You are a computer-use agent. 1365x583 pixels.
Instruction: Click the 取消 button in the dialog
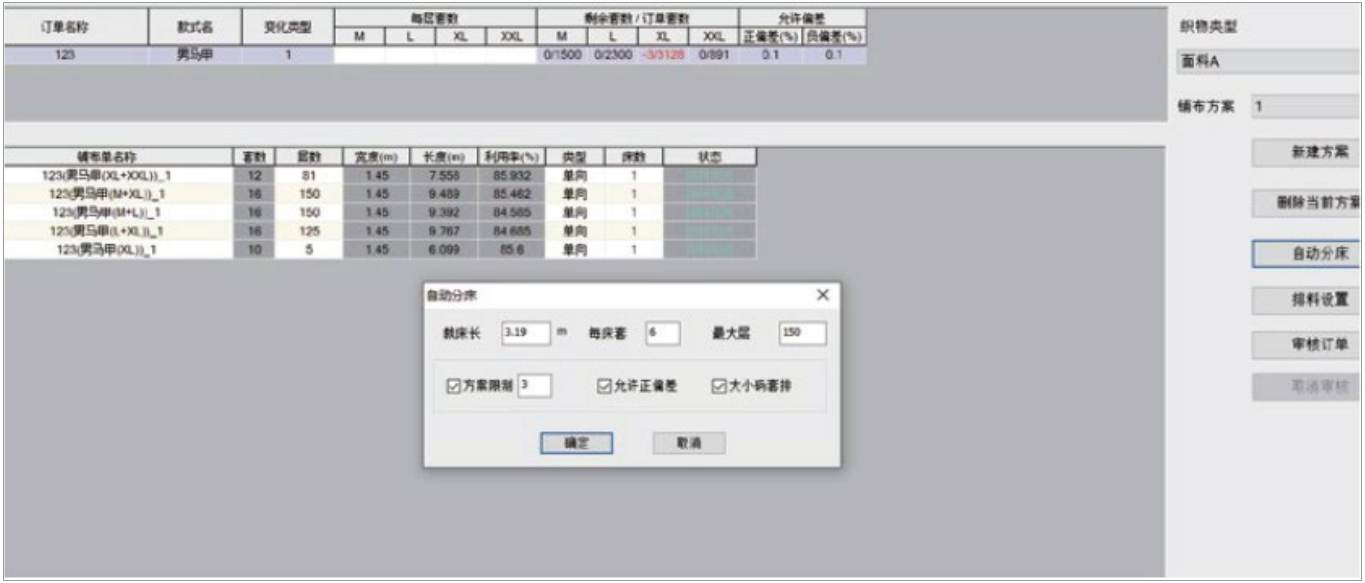[x=689, y=443]
